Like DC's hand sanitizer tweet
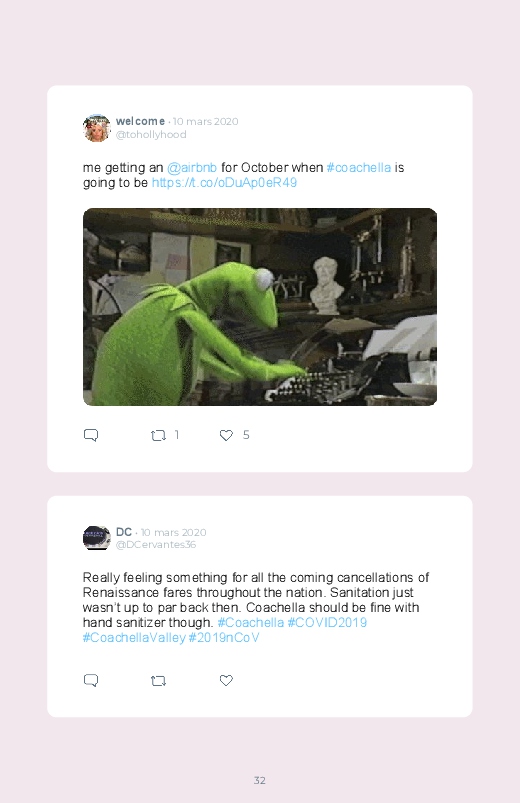This screenshot has height=803, width=520. (226, 680)
